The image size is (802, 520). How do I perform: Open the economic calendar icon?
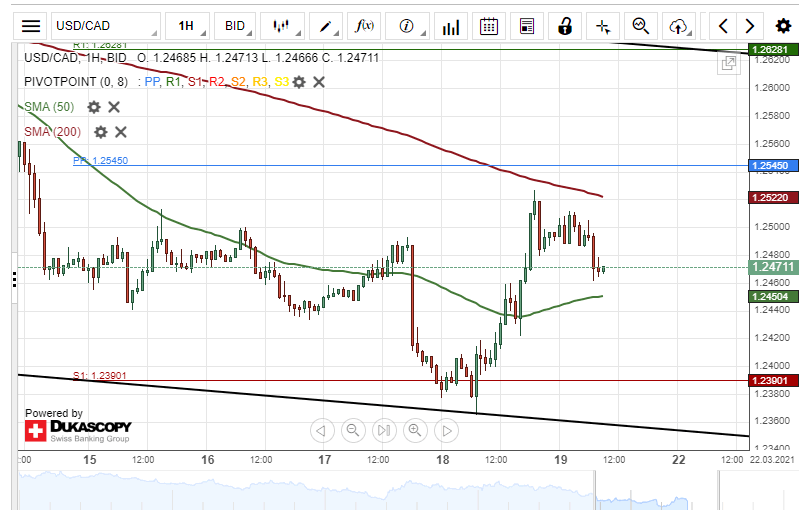click(x=489, y=26)
